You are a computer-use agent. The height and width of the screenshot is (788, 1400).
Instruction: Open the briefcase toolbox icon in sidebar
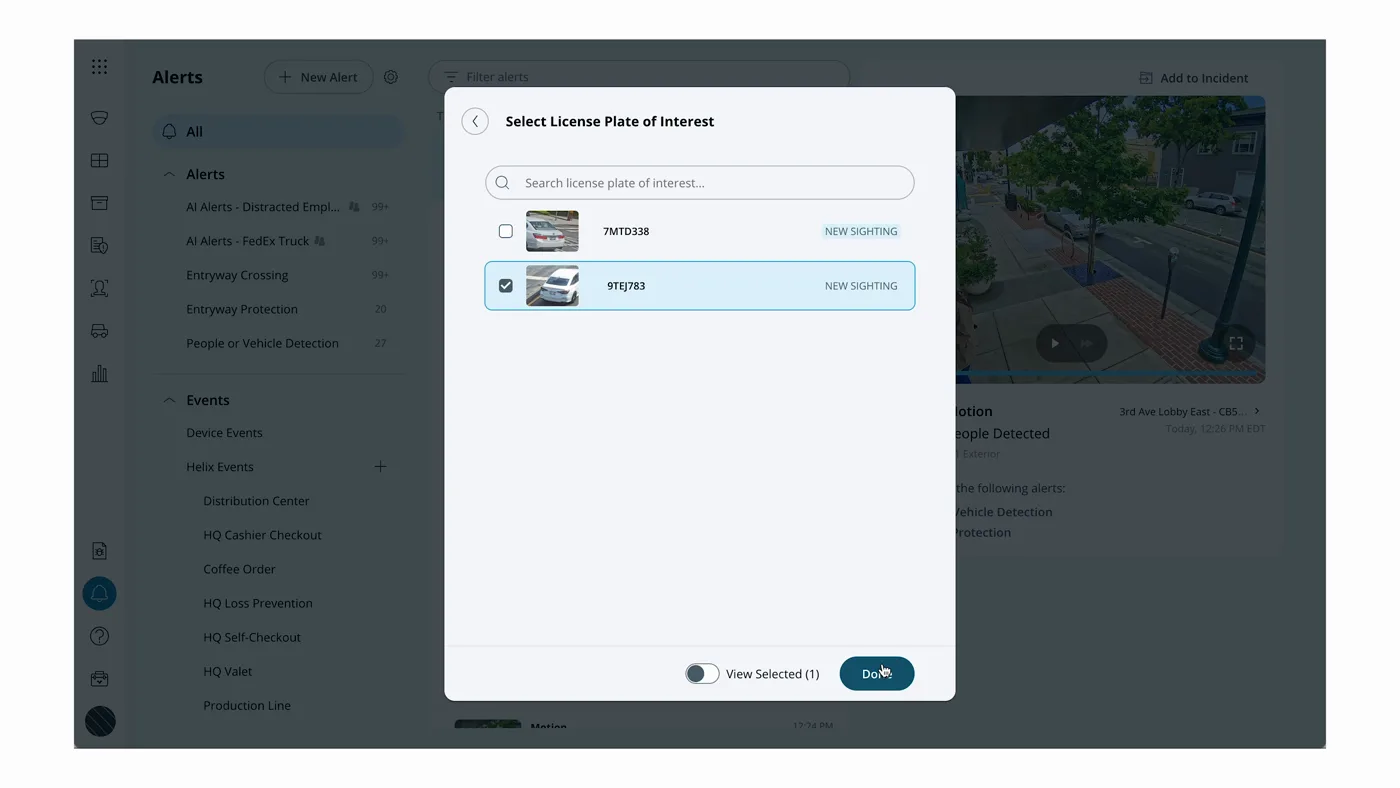tap(99, 679)
